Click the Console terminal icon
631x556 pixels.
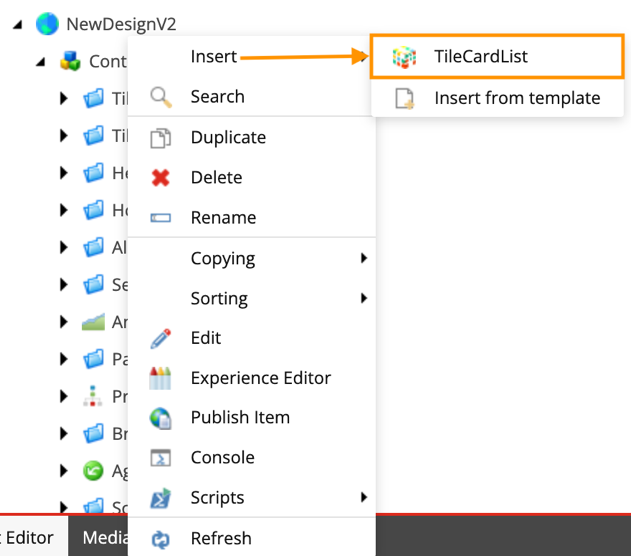(160, 458)
